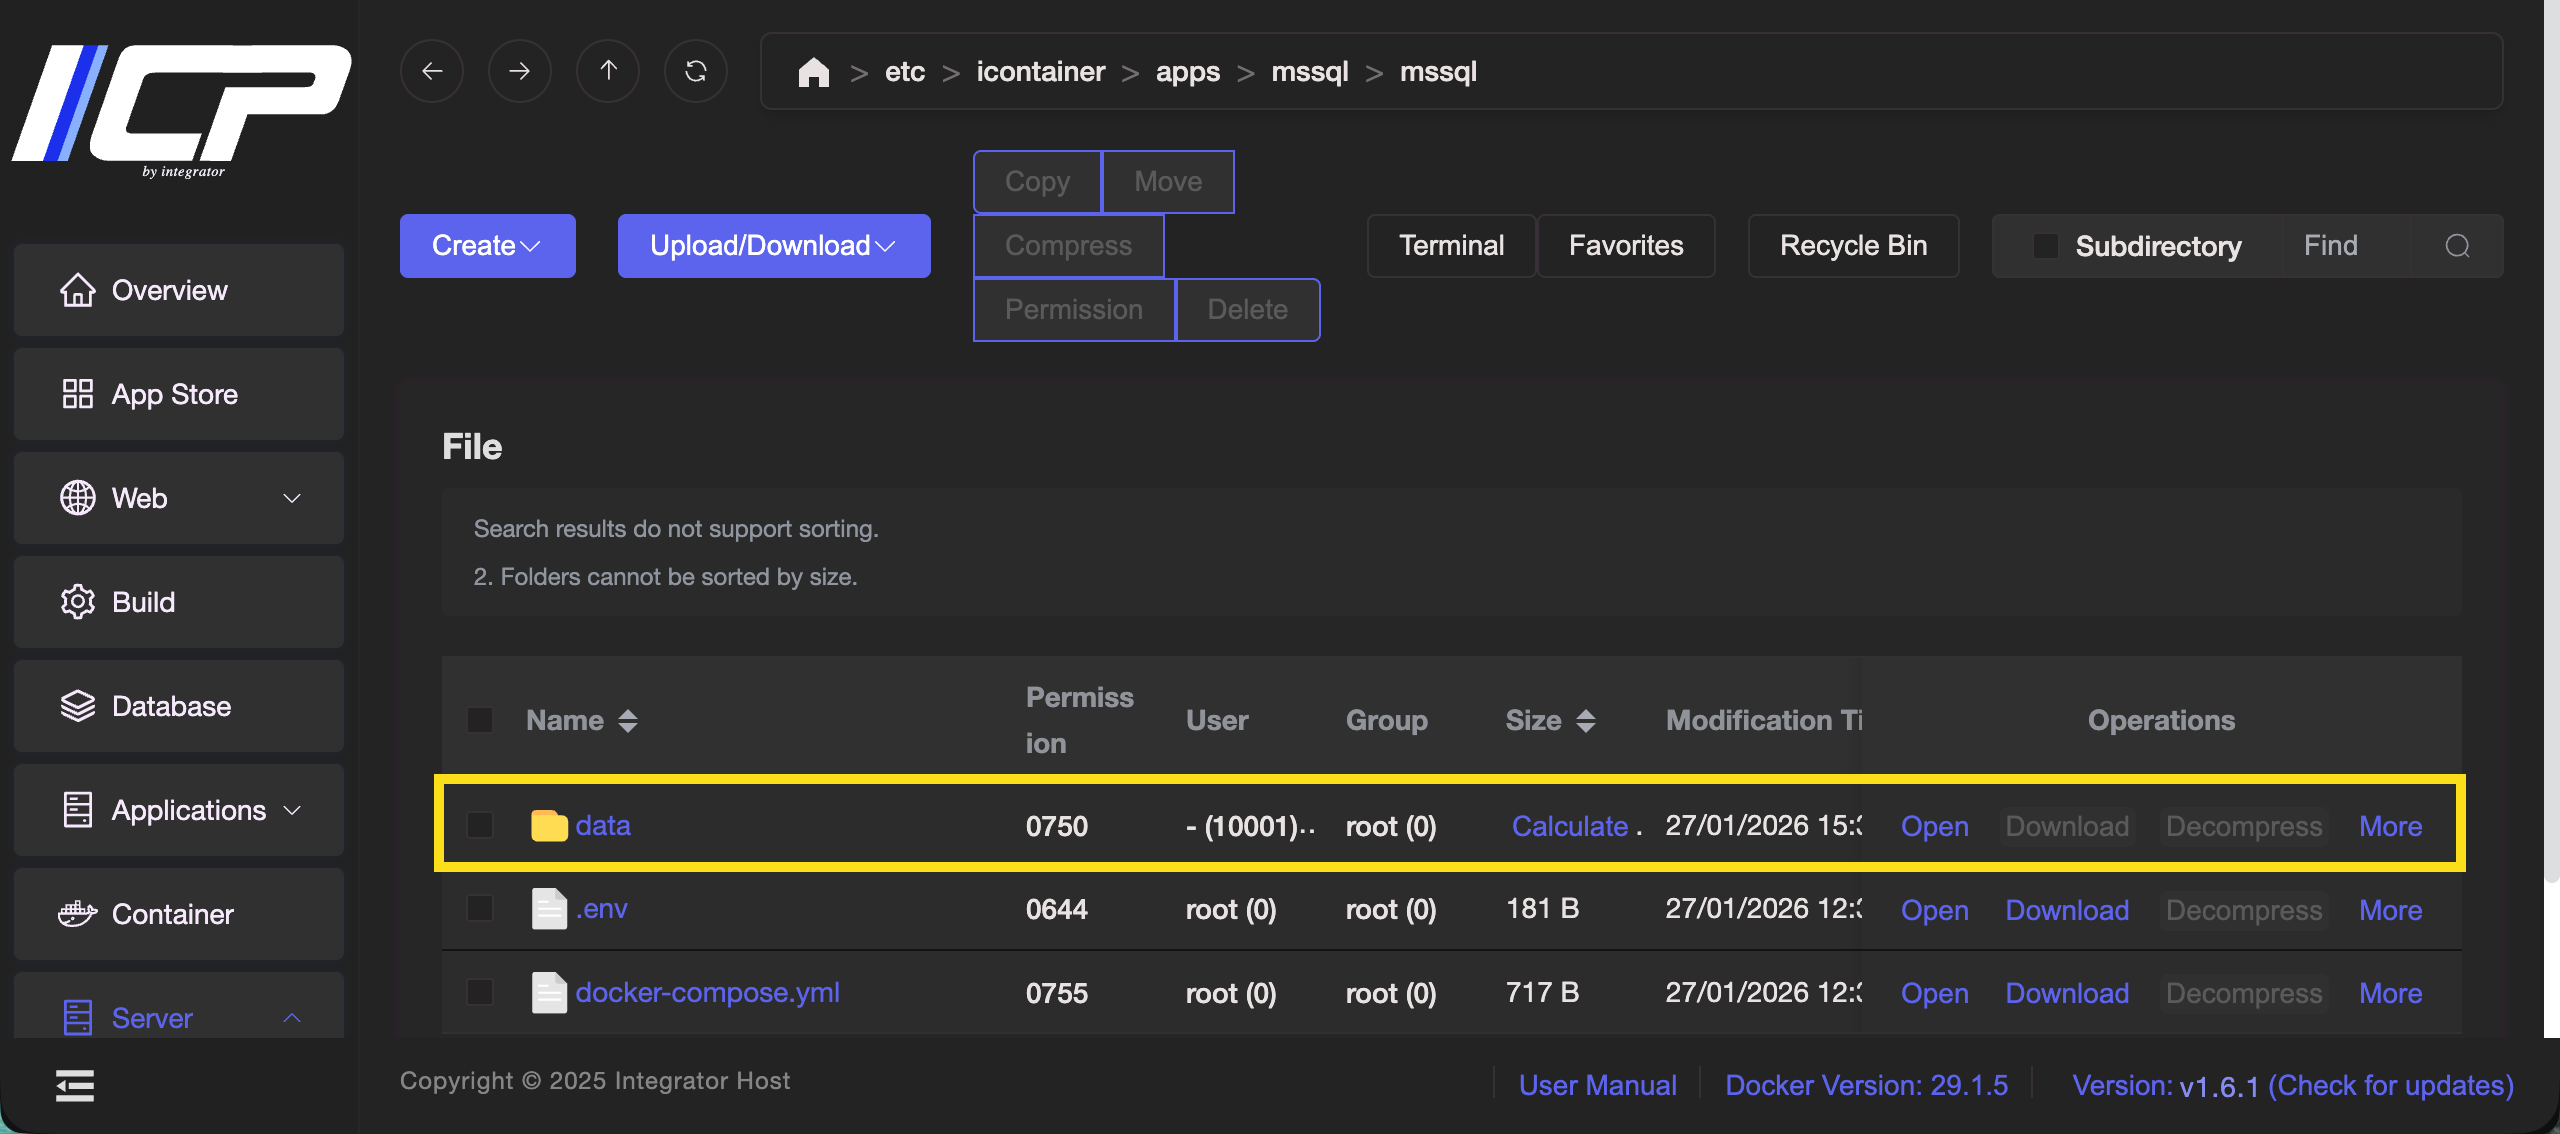Image resolution: width=2560 pixels, height=1134 pixels.
Task: Click the Docker Version: 29.1.5 link
Action: [x=1866, y=1085]
